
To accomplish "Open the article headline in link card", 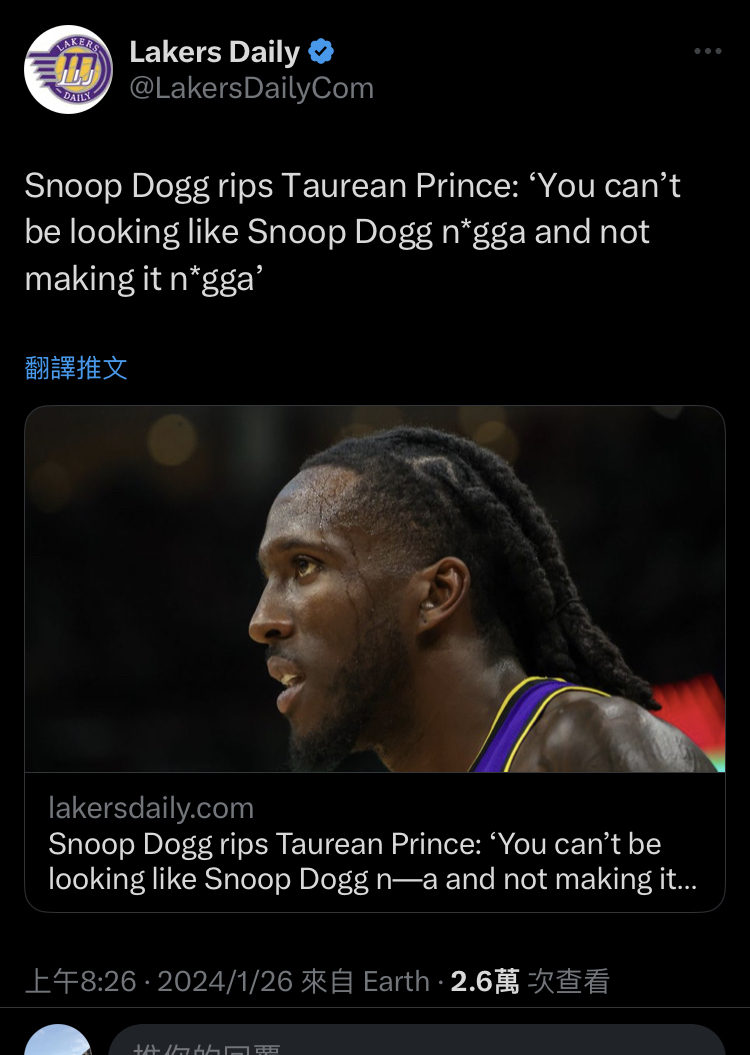I will [x=372, y=861].
